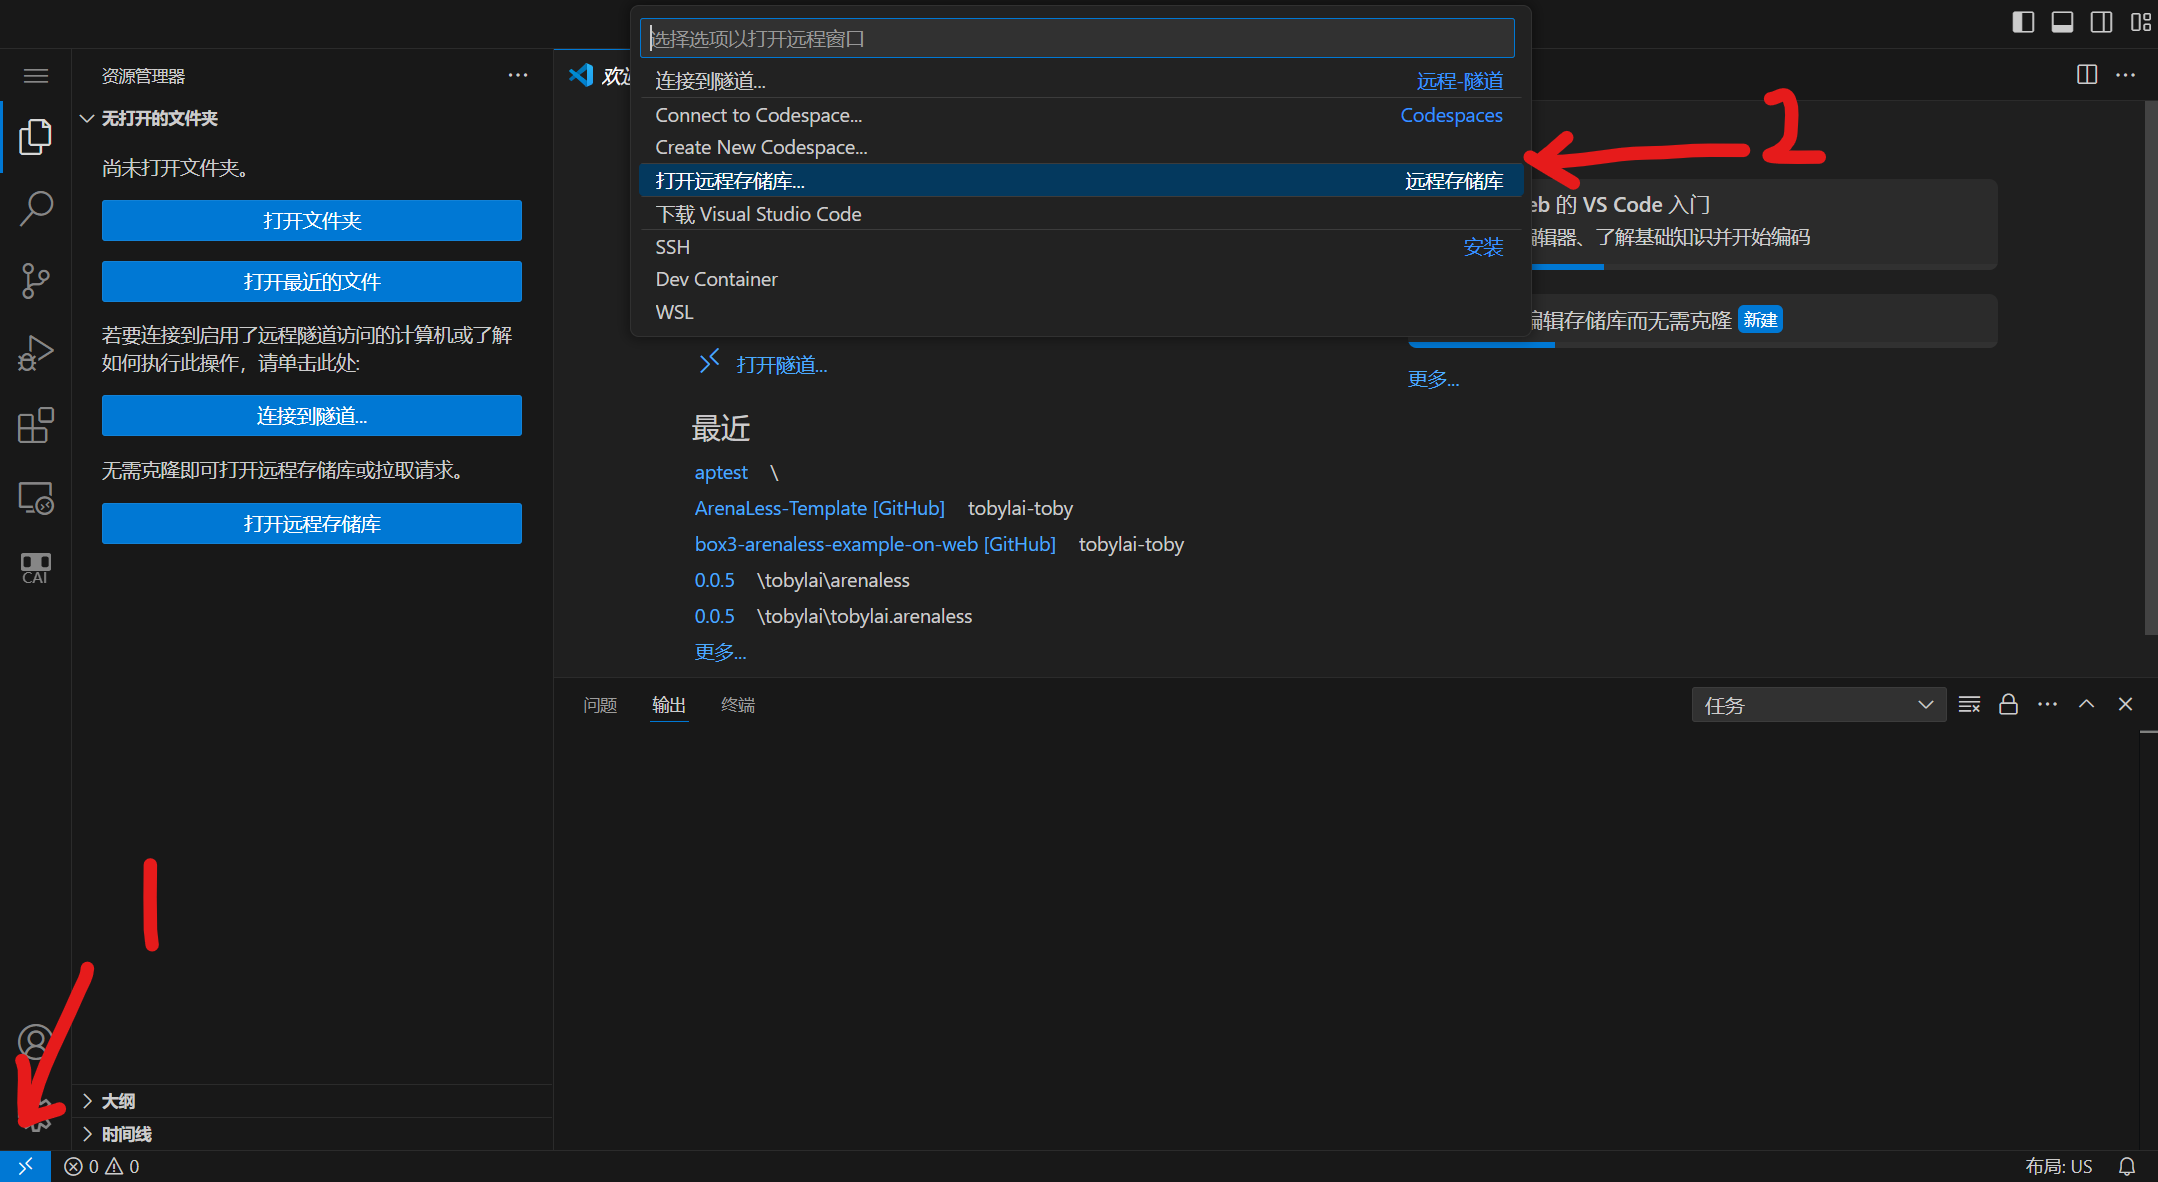Expand the 大纲 outline section
Screen dimensions: 2158x1182
click(118, 1101)
